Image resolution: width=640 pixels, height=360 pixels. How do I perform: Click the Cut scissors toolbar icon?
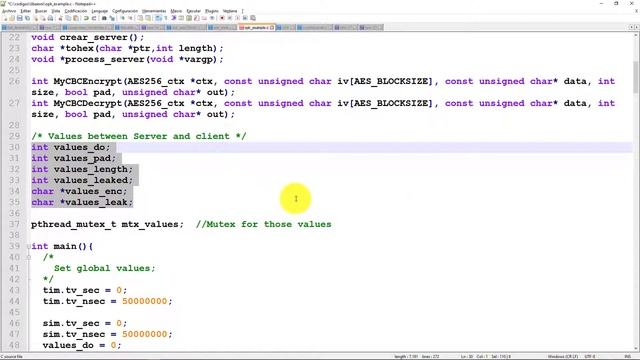pyautogui.click(x=60, y=18)
